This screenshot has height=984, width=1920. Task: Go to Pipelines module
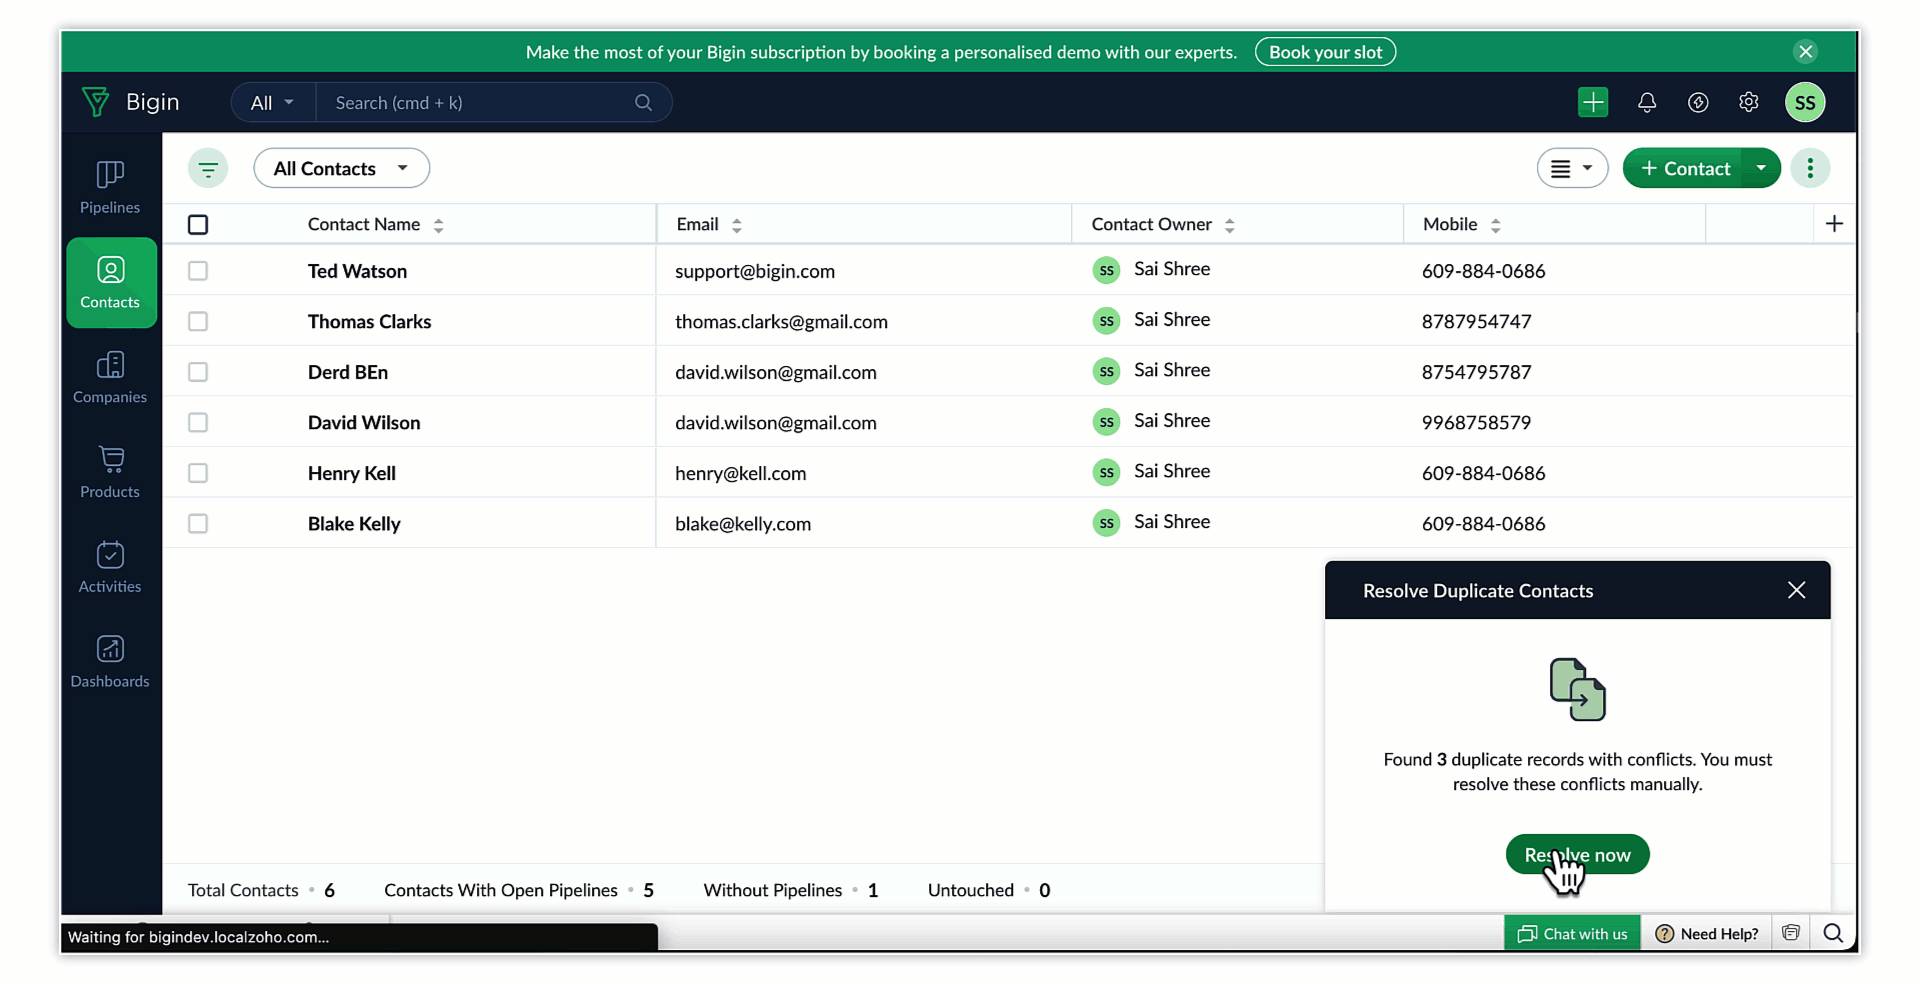pos(110,187)
